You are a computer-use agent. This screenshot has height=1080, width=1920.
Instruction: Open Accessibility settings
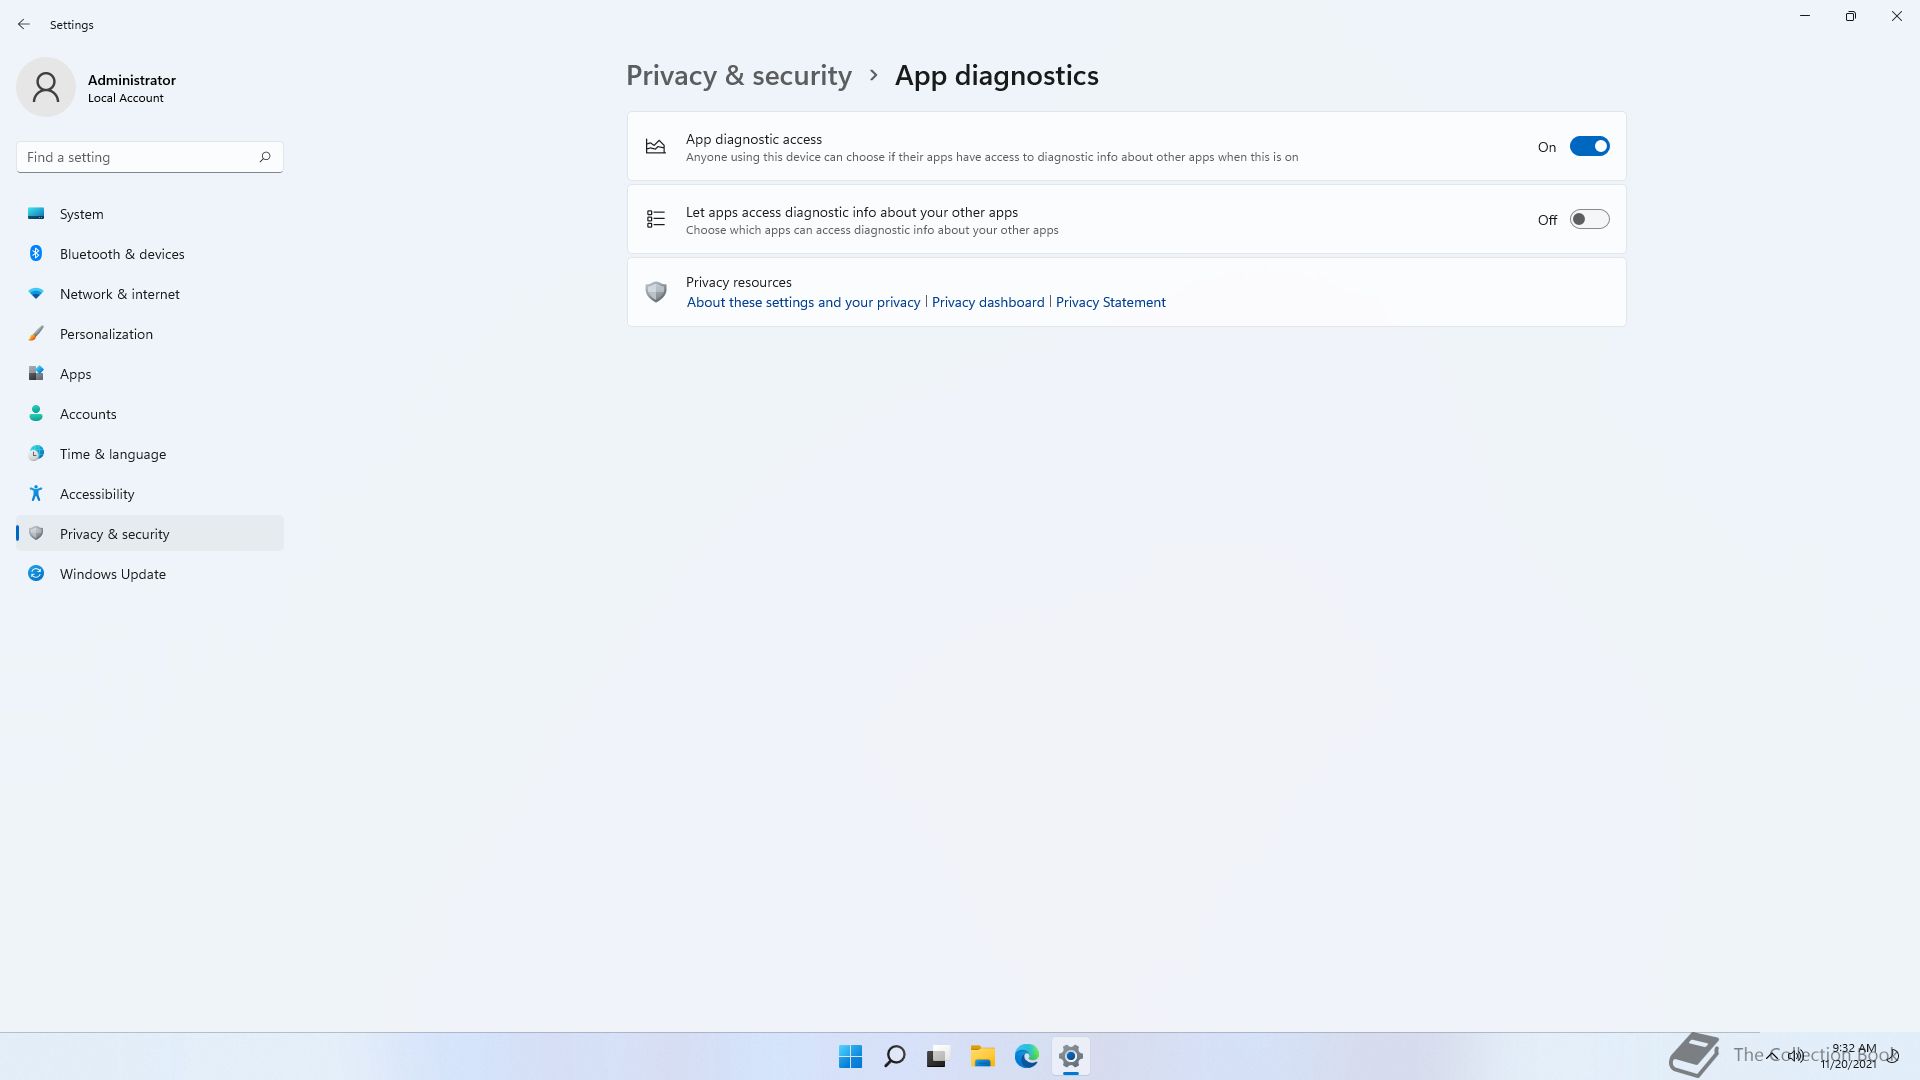click(x=150, y=493)
